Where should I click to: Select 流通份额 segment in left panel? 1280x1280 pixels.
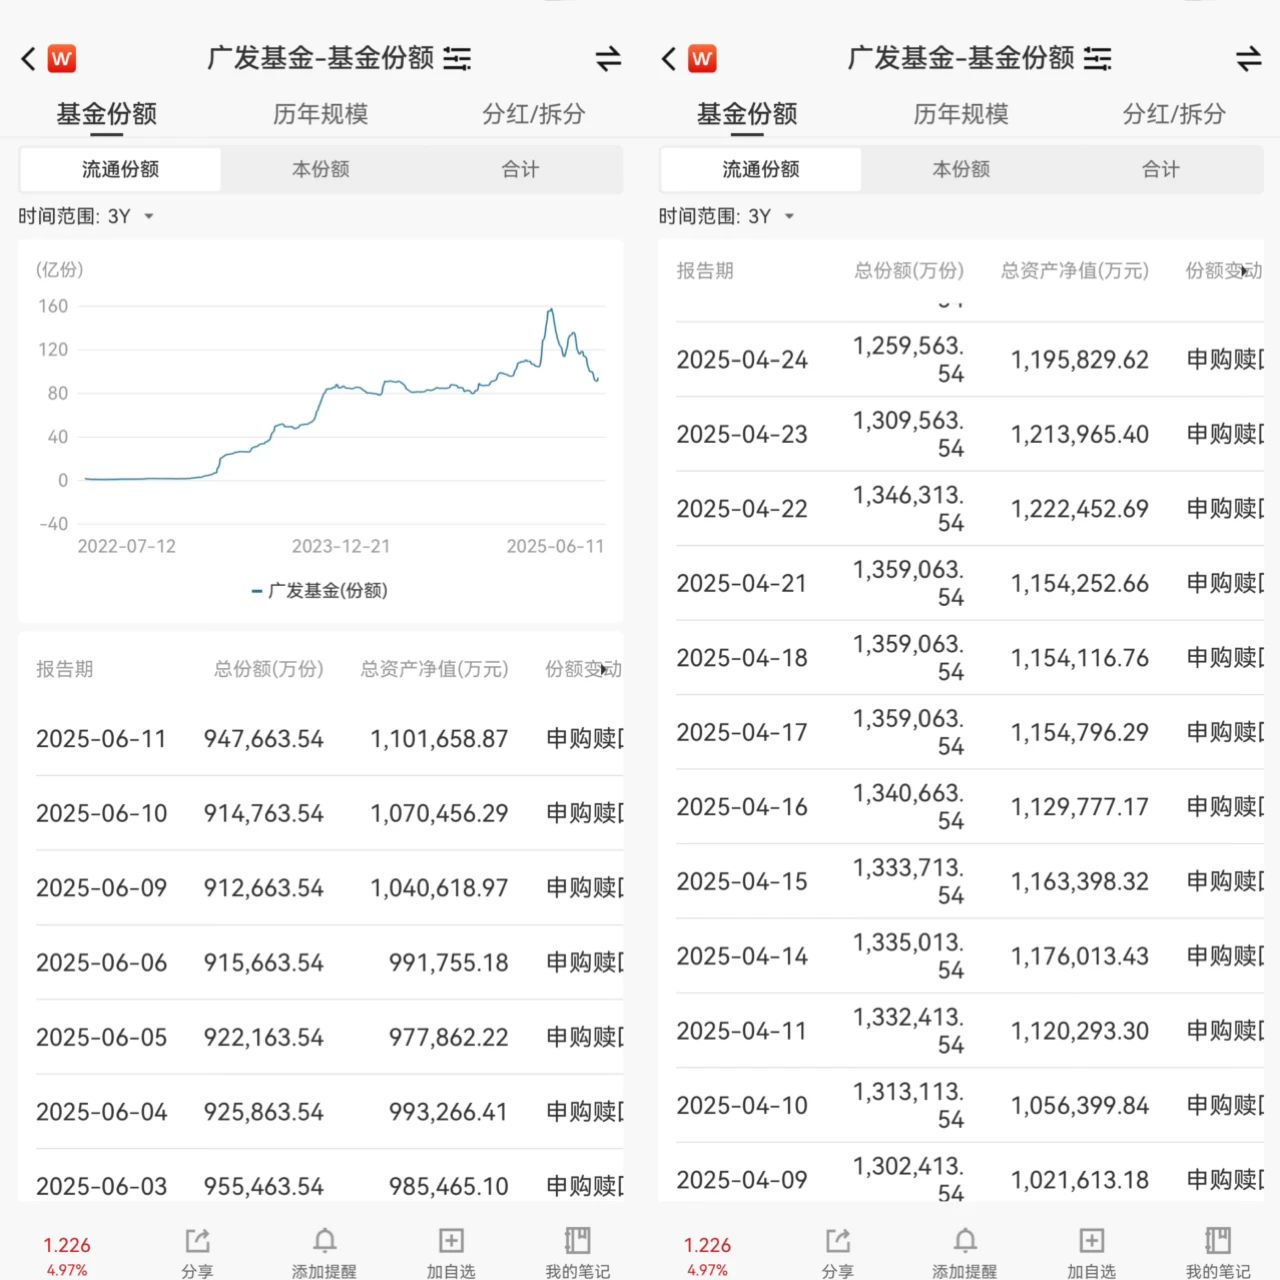point(120,170)
